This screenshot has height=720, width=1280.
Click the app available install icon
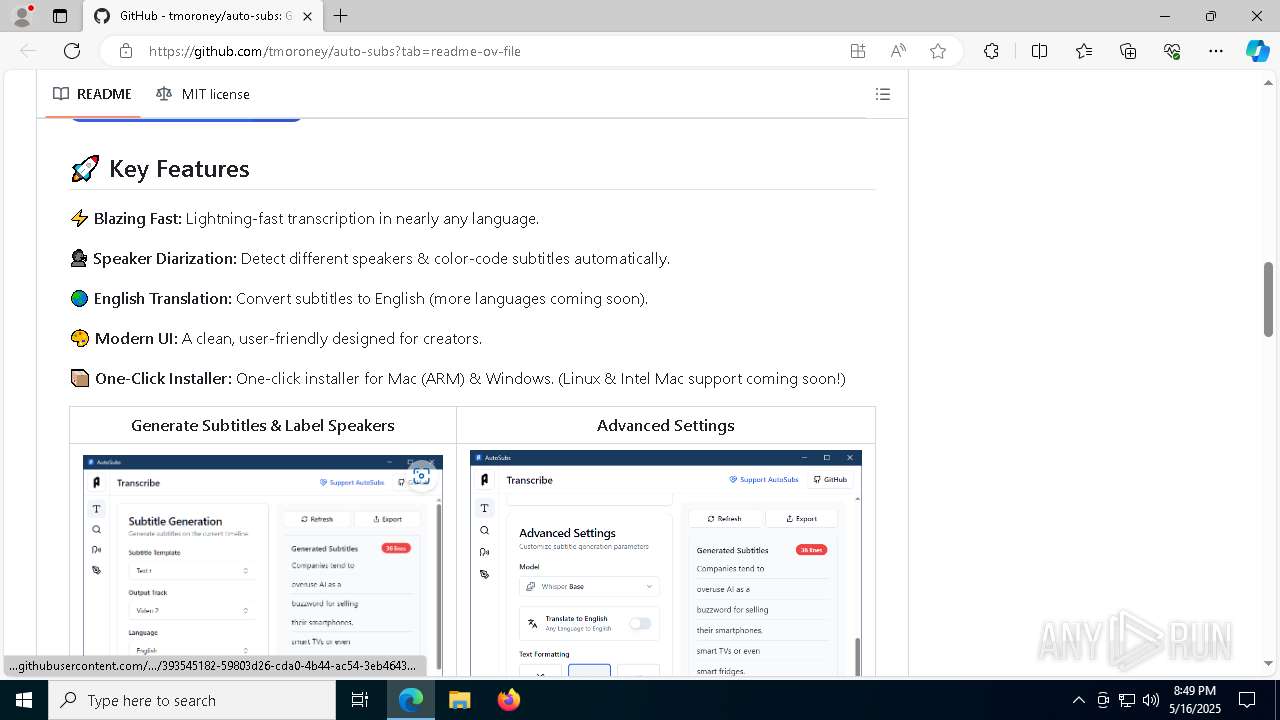point(858,51)
